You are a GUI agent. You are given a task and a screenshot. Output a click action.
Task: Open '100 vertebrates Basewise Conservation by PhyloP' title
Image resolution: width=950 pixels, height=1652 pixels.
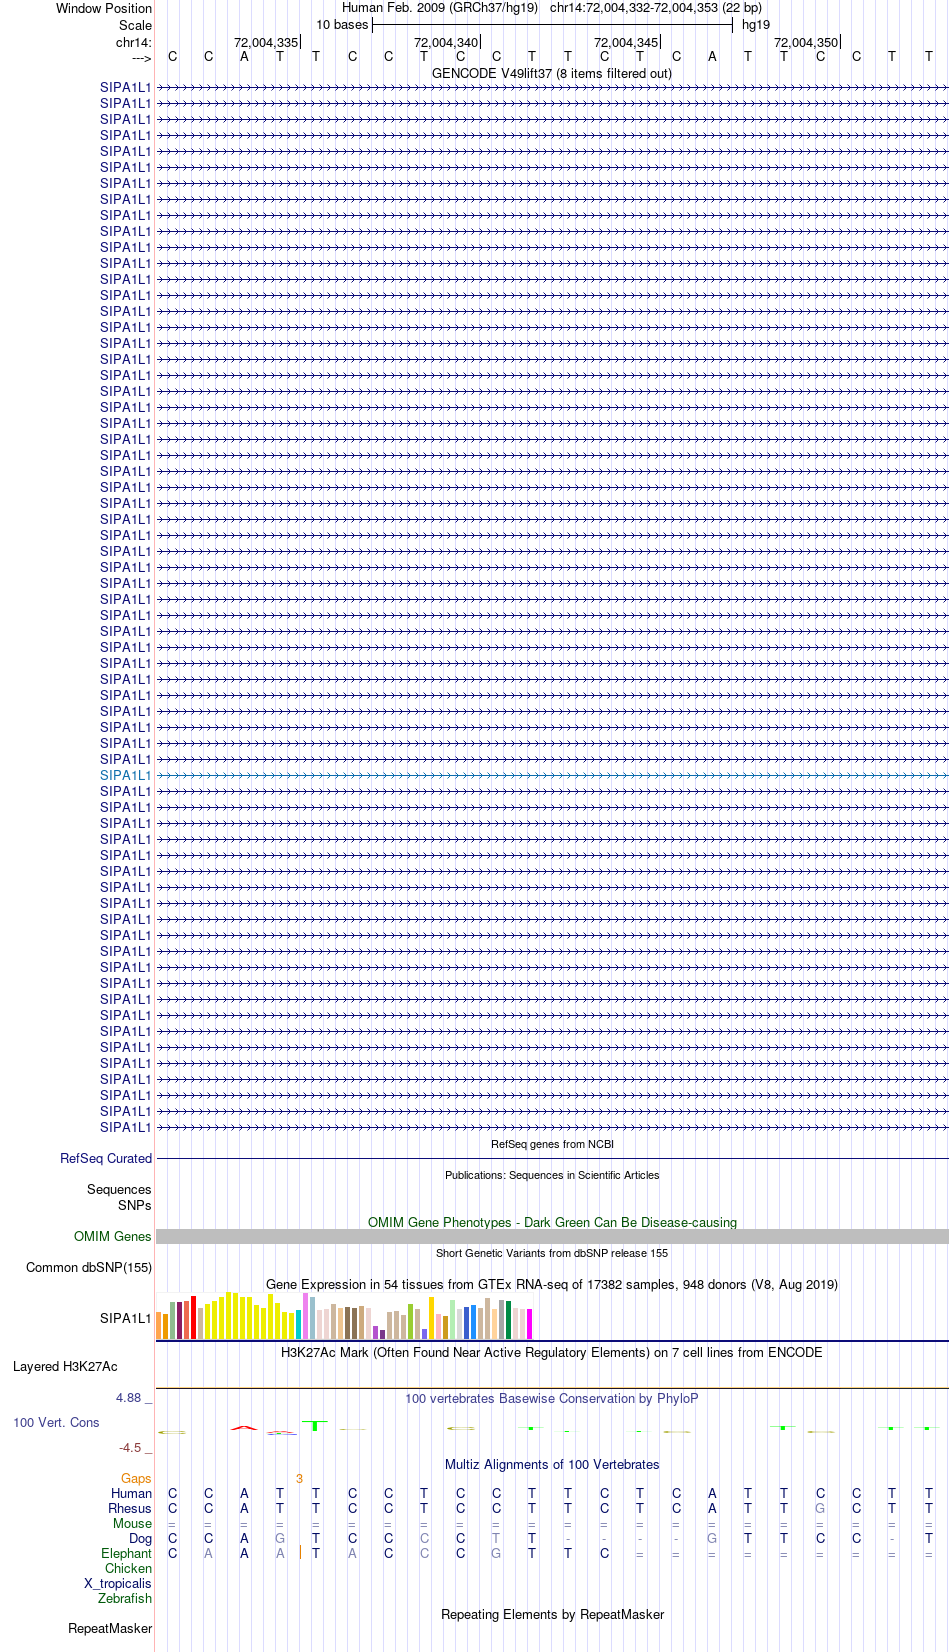[x=552, y=1399]
